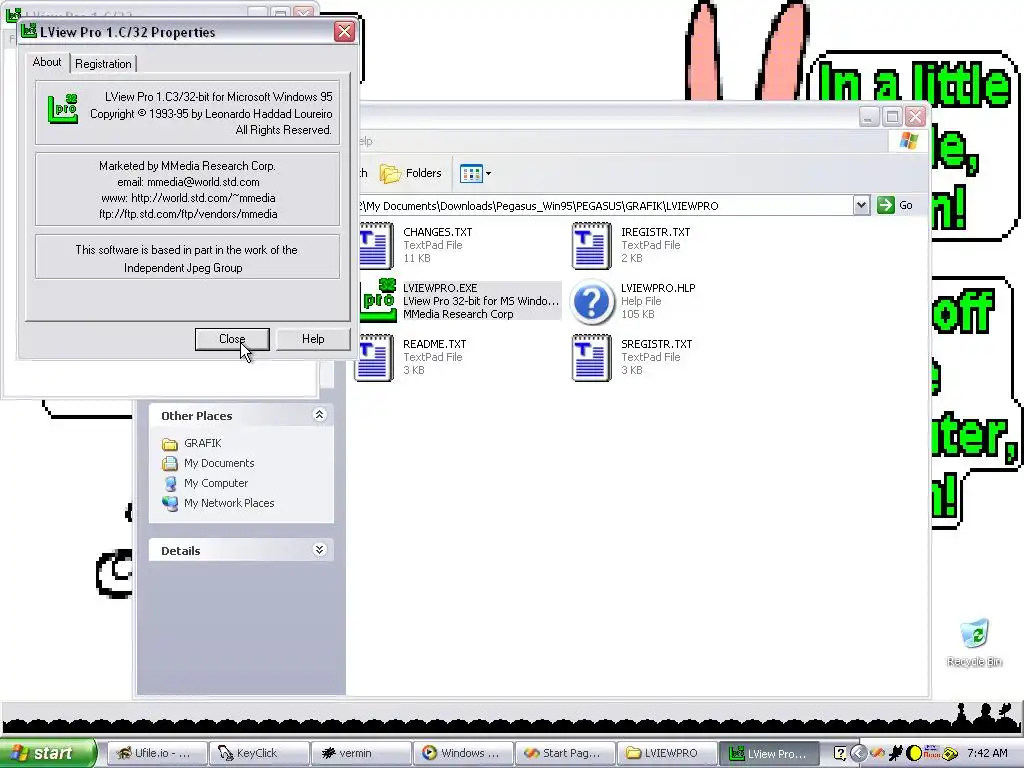Open the Start menu

click(48, 753)
